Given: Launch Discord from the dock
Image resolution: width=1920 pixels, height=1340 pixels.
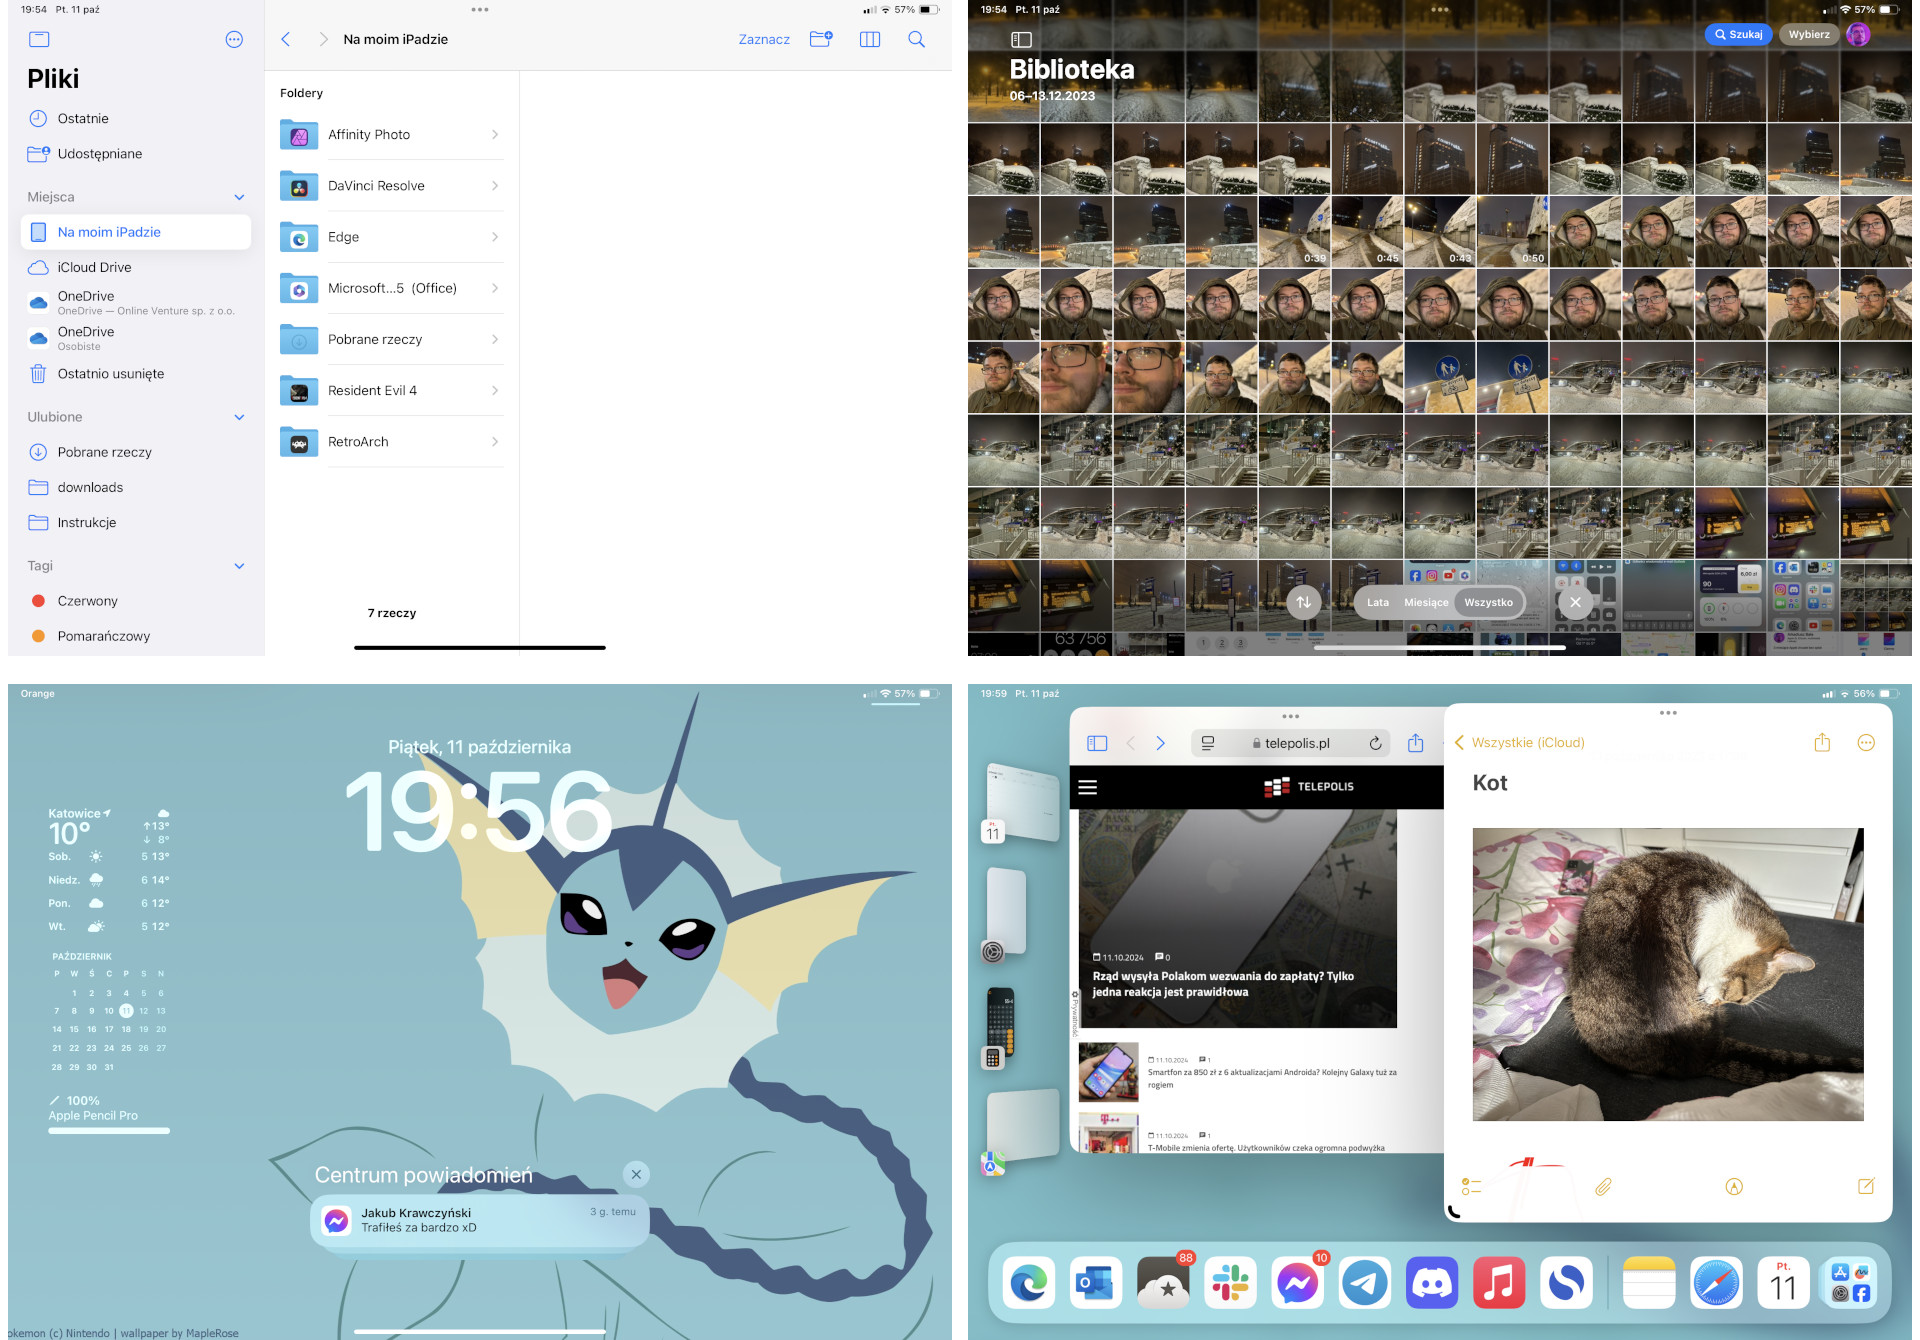Looking at the screenshot, I should click(x=1432, y=1283).
